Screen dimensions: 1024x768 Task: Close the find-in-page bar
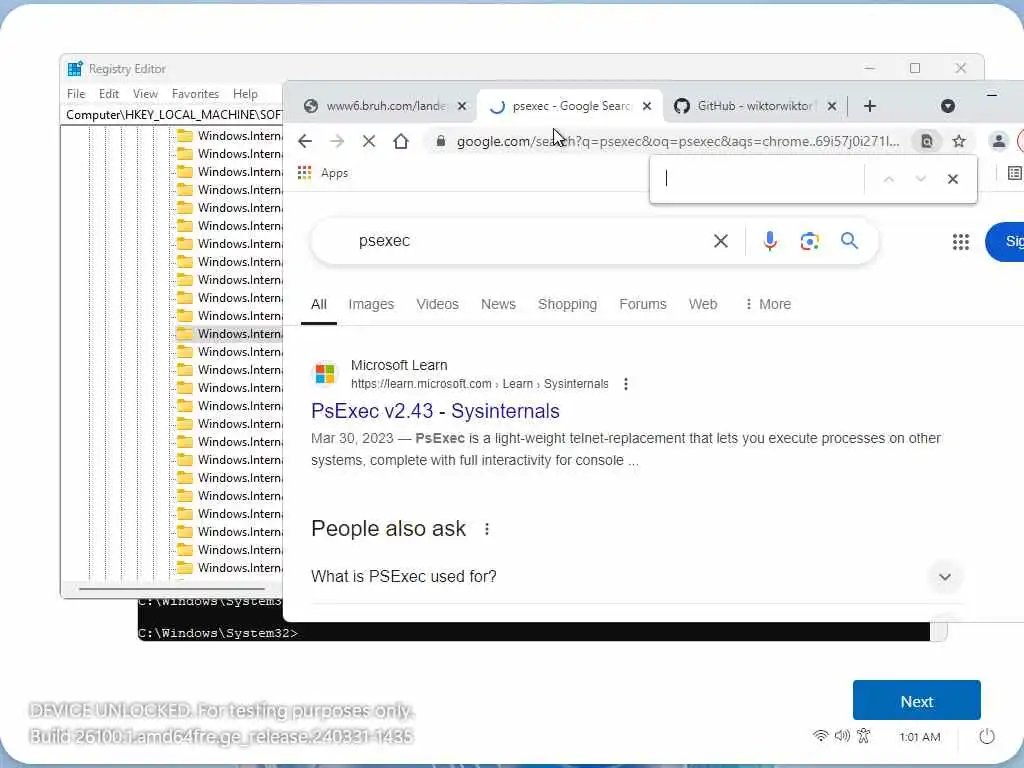[x=953, y=179]
